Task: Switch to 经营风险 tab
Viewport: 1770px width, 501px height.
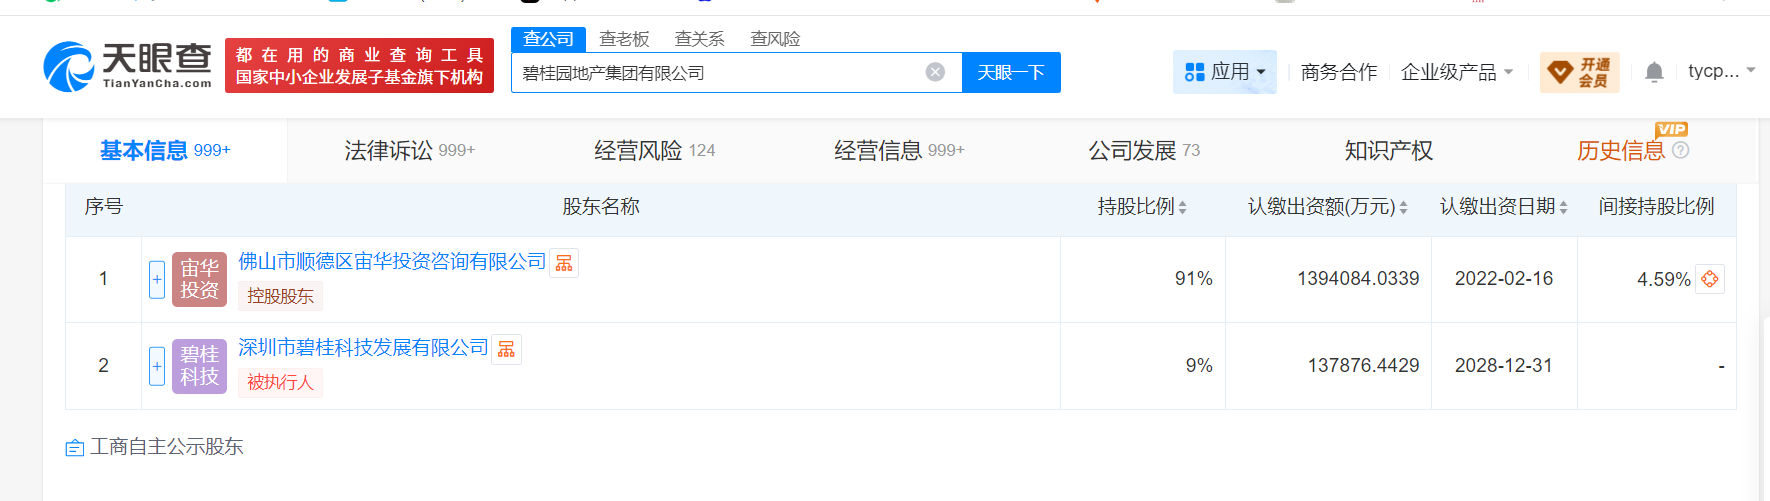Action: 654,150
